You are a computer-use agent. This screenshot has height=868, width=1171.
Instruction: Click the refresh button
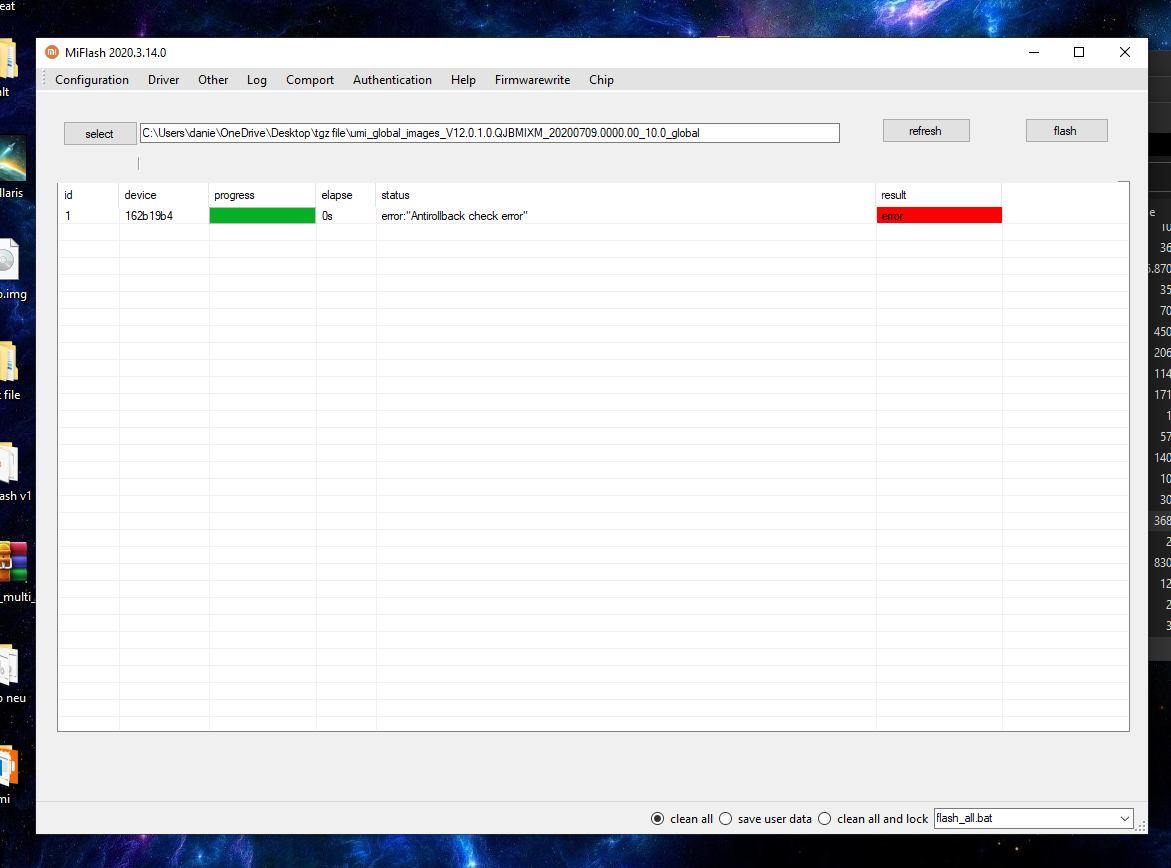point(926,131)
